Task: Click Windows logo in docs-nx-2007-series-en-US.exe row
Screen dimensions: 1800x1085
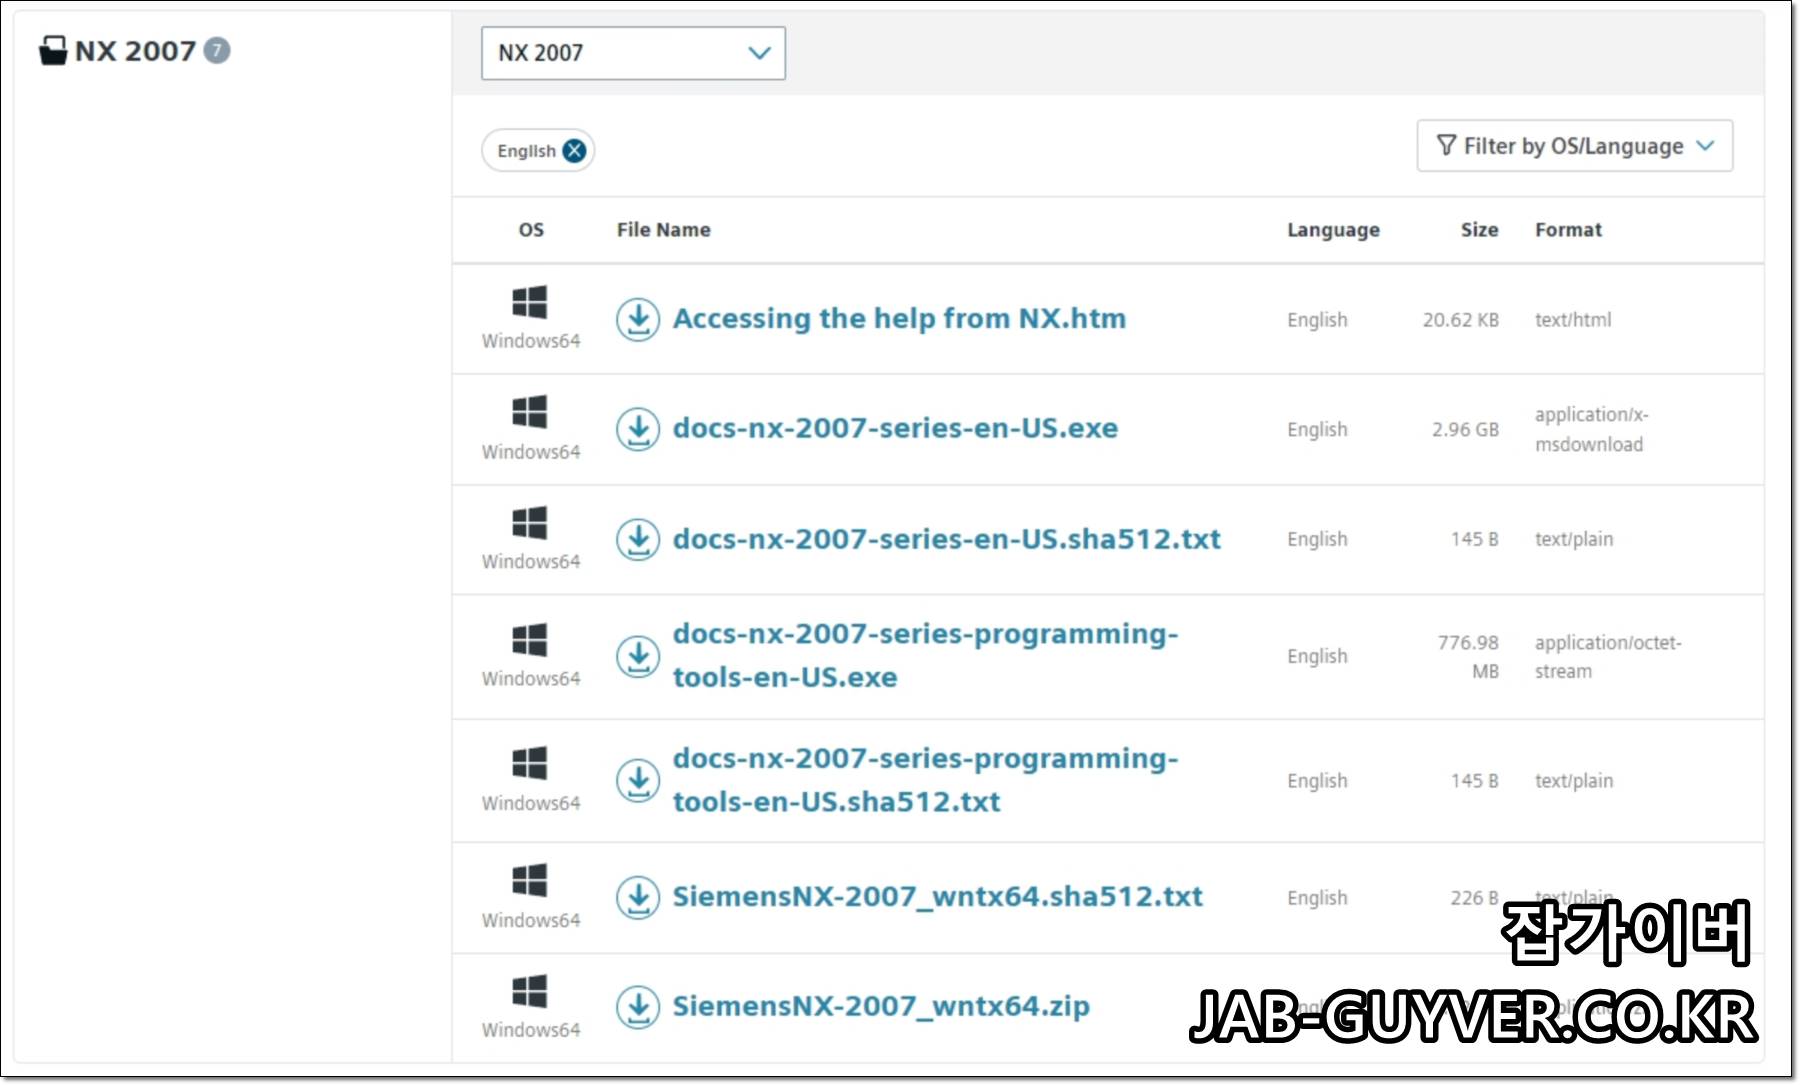Action: coord(530,412)
